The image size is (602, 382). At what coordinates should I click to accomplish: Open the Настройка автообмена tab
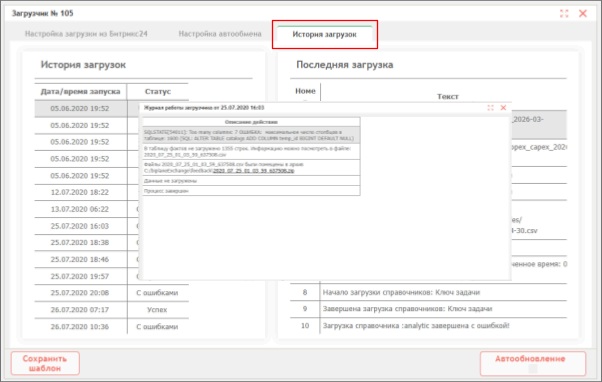click(220, 34)
